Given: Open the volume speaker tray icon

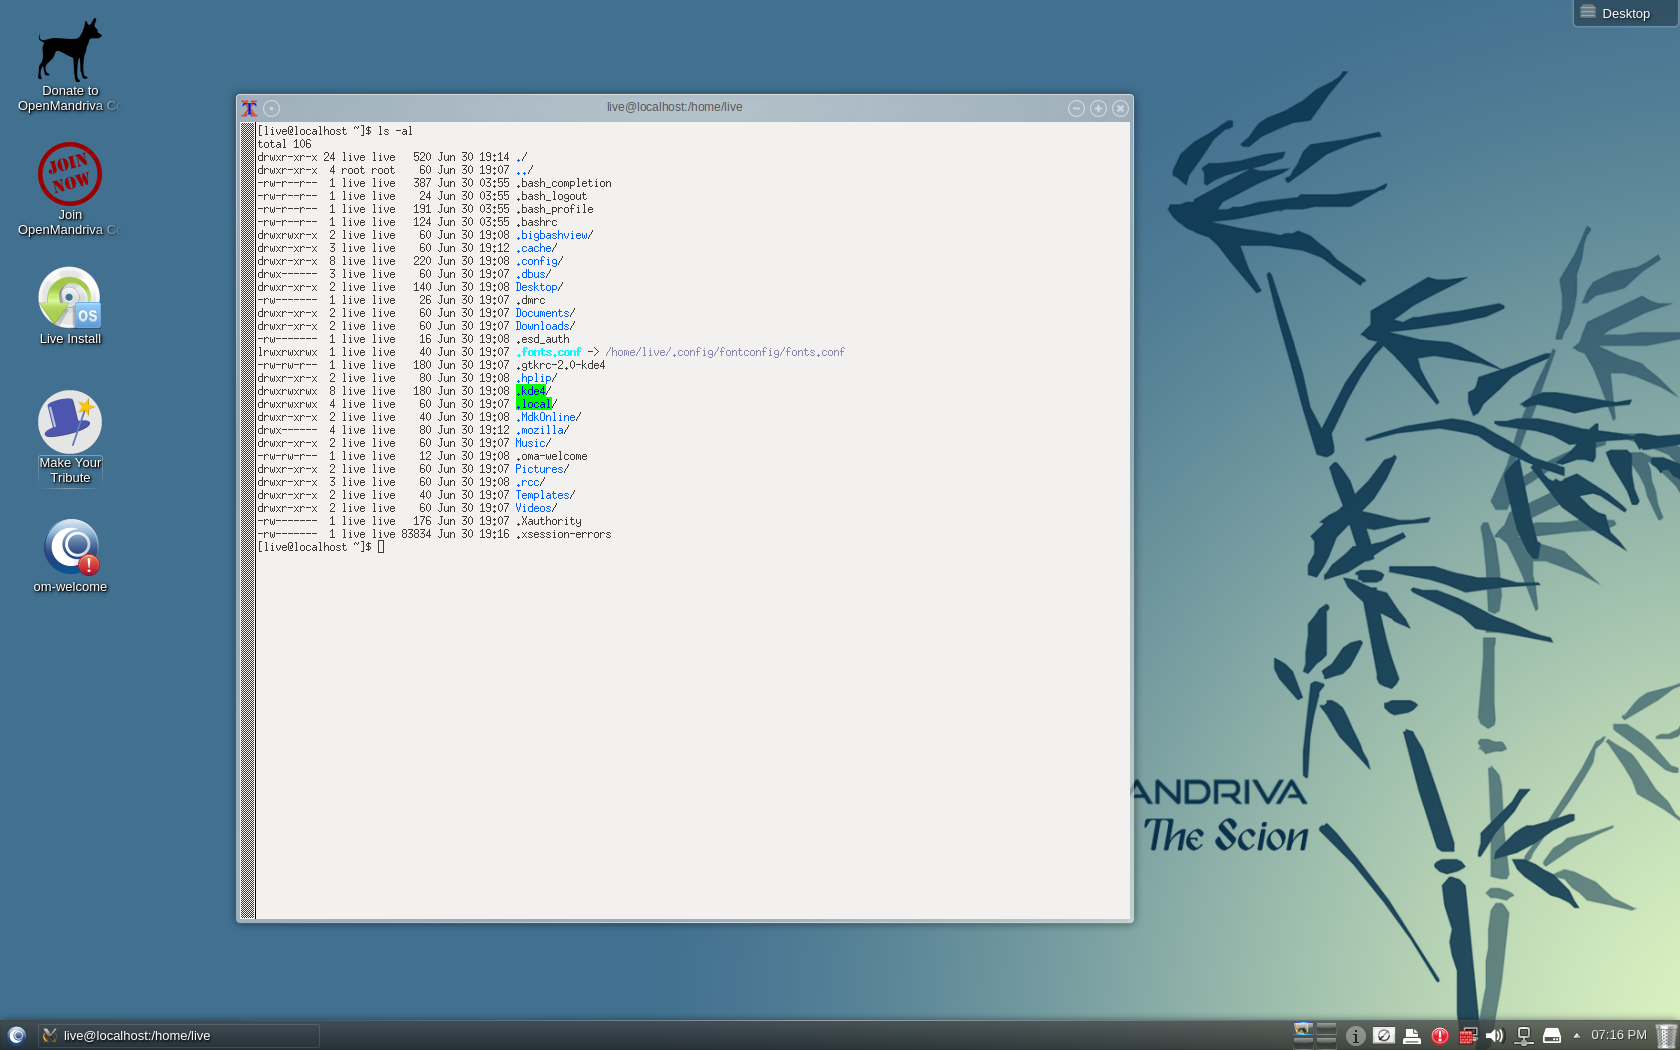Looking at the screenshot, I should tap(1495, 1036).
